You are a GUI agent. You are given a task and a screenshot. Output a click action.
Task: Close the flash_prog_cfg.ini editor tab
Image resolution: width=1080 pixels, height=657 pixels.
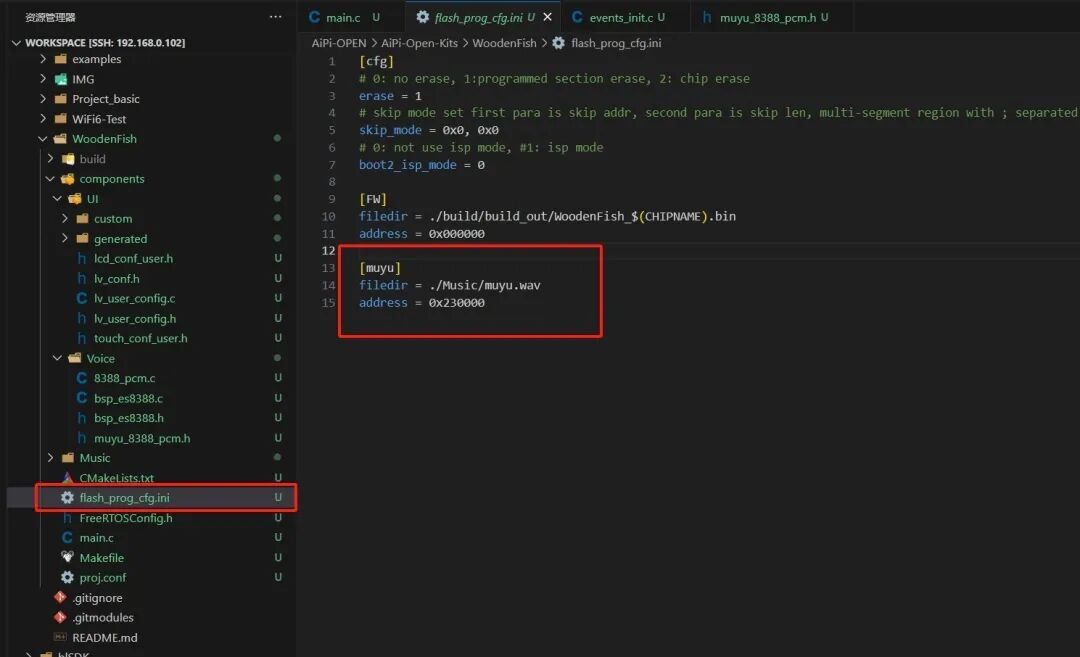tap(548, 17)
